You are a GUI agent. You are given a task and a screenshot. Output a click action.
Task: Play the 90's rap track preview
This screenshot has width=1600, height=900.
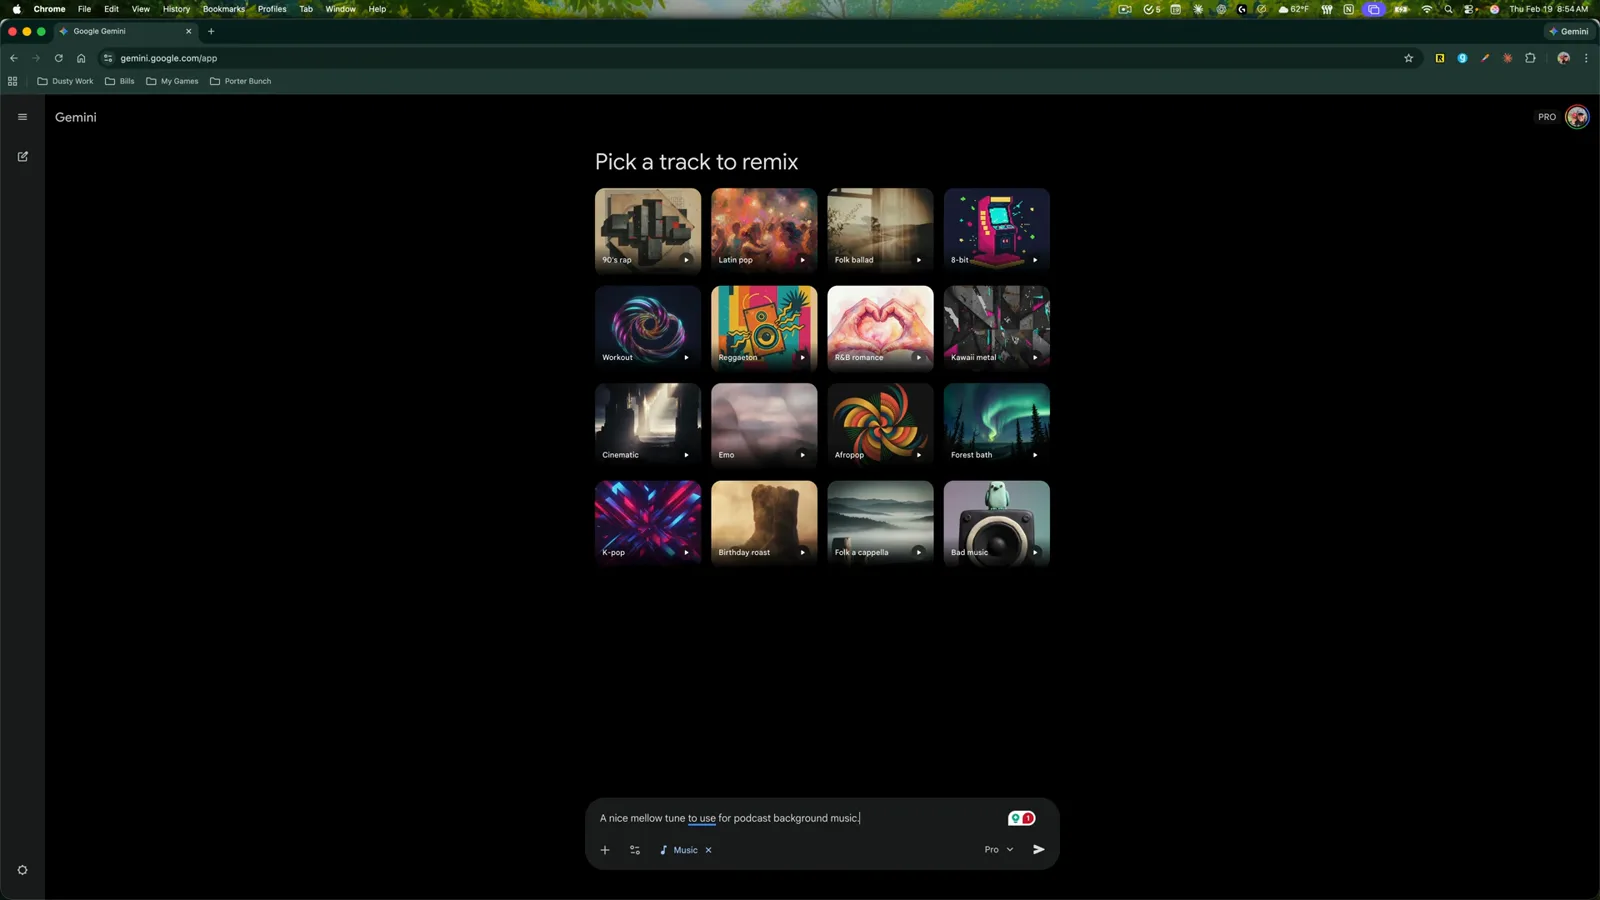[686, 260]
